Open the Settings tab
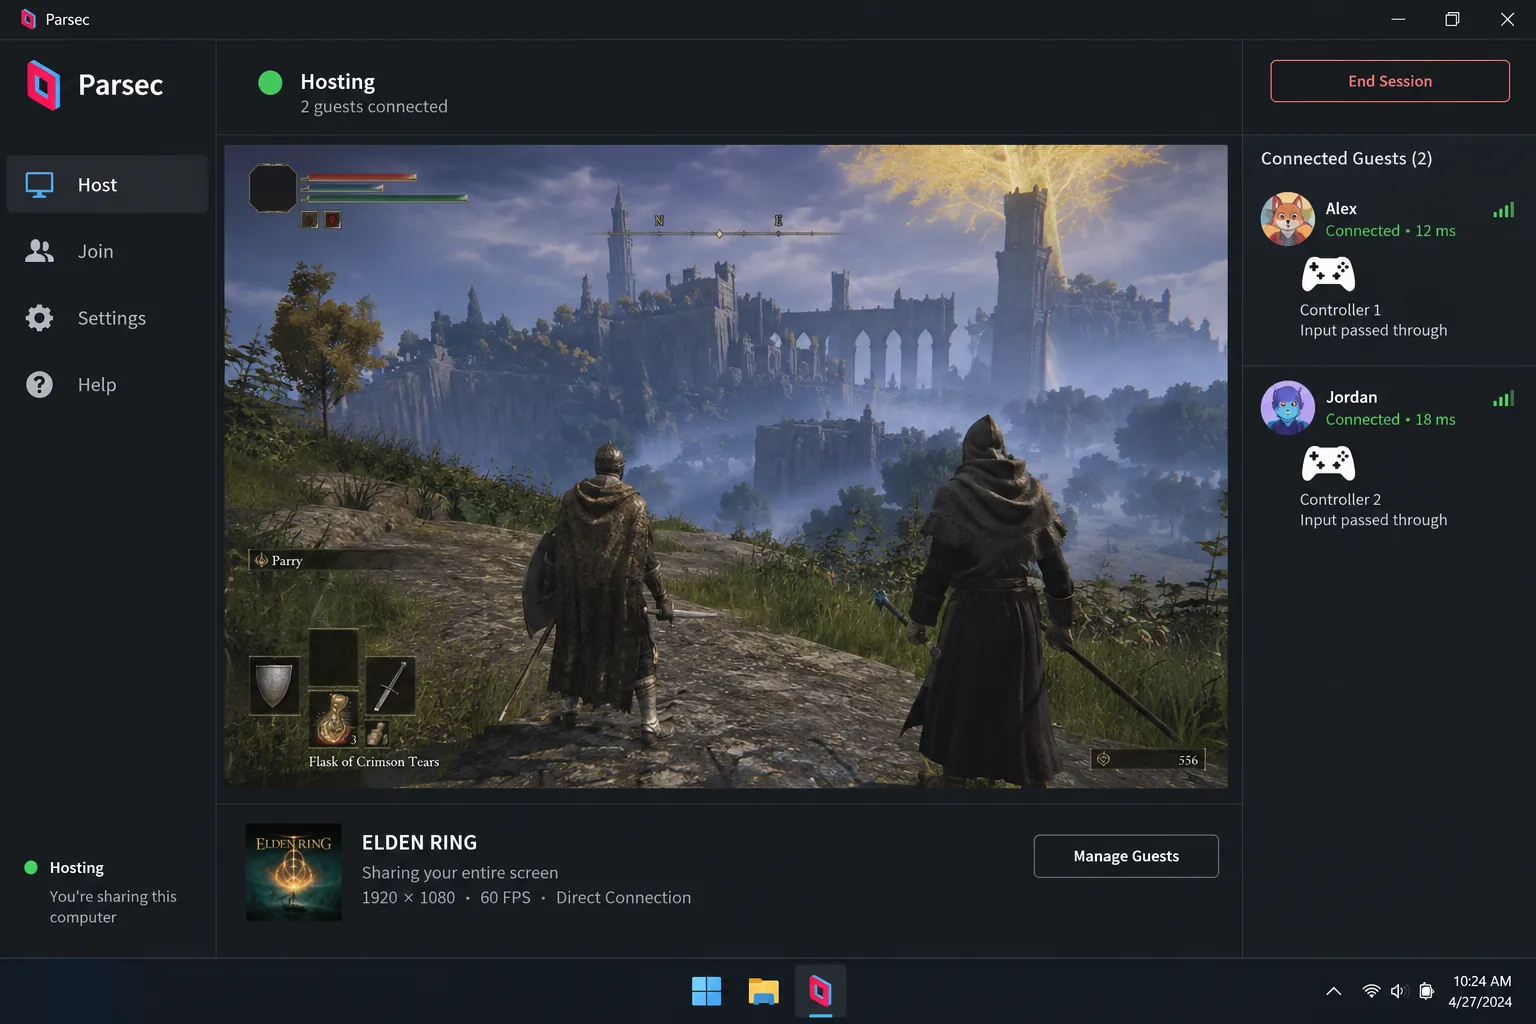1536x1024 pixels. pyautogui.click(x=108, y=318)
